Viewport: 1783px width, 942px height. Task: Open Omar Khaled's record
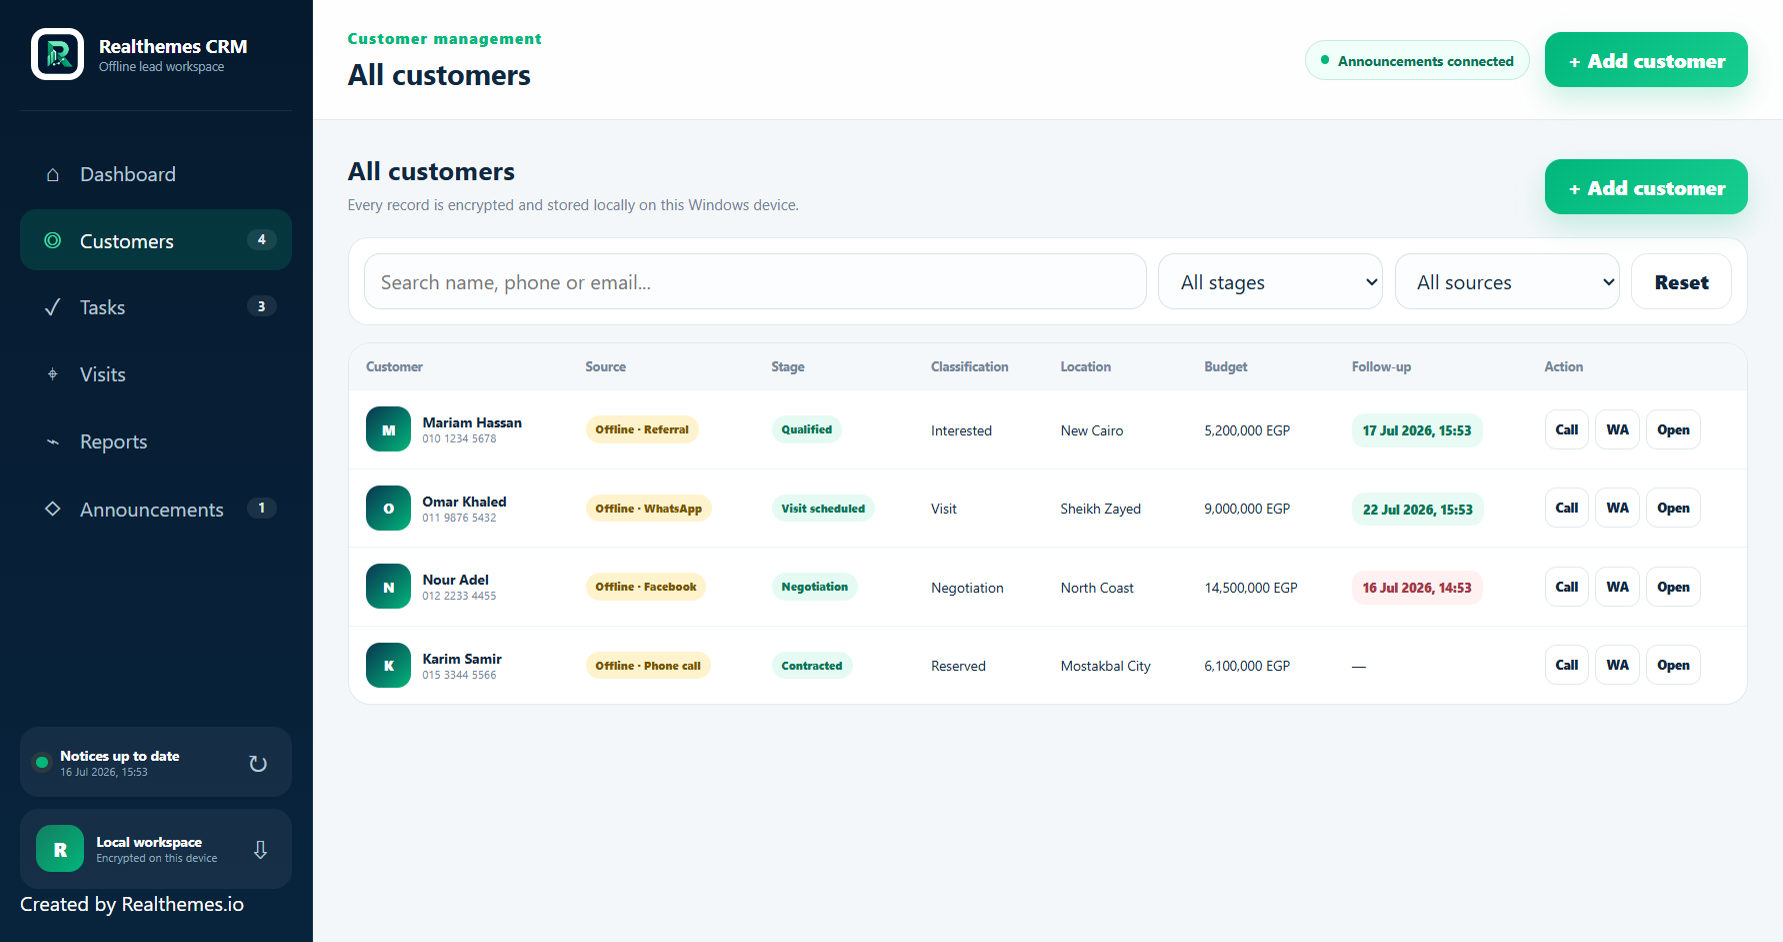click(1673, 508)
